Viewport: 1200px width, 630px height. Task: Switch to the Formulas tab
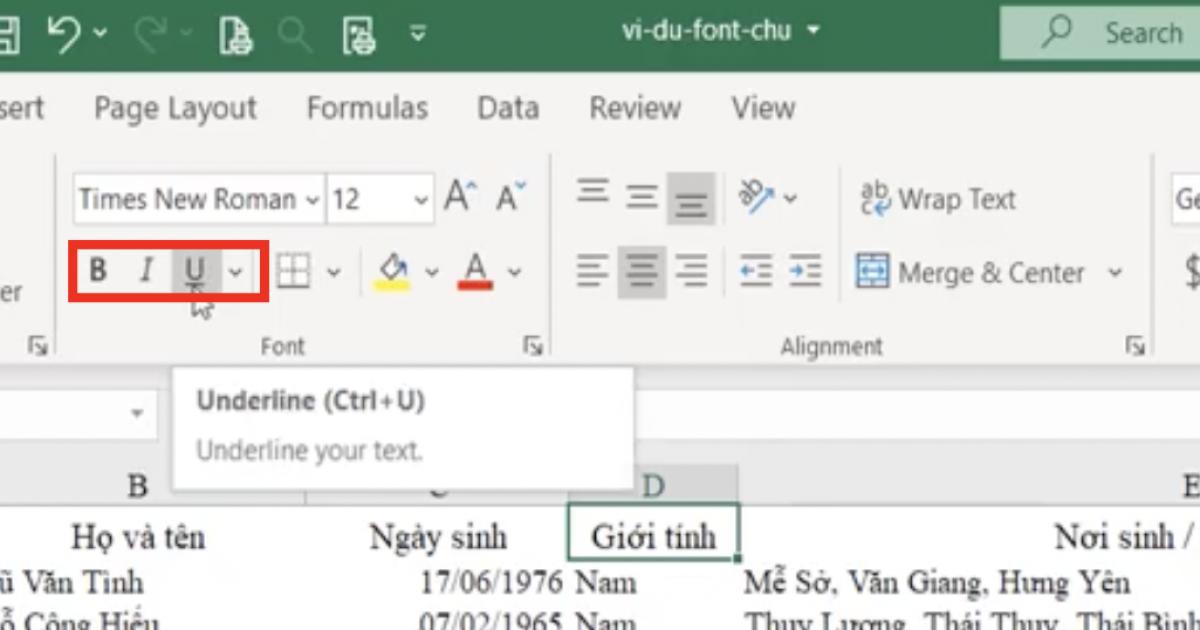[367, 108]
